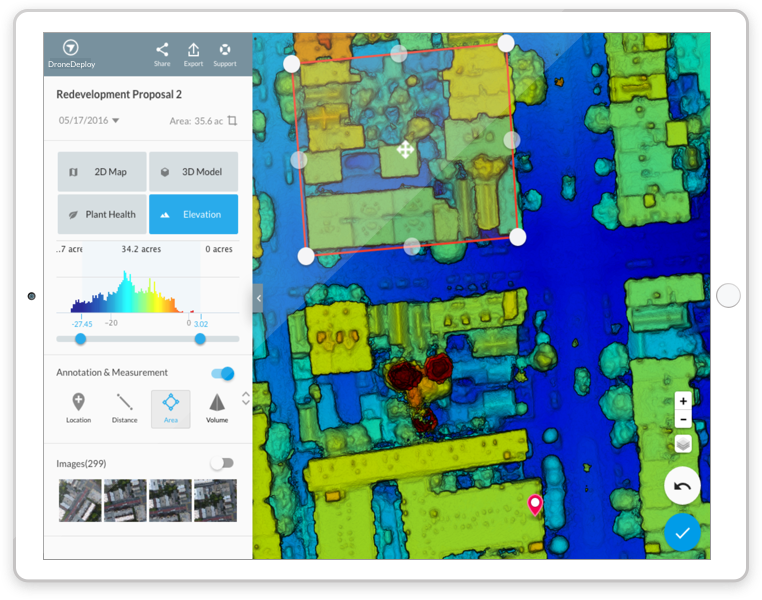The width and height of the screenshot is (762, 600).
Task: Click the DroneDeploy logo icon
Action: coord(70,48)
